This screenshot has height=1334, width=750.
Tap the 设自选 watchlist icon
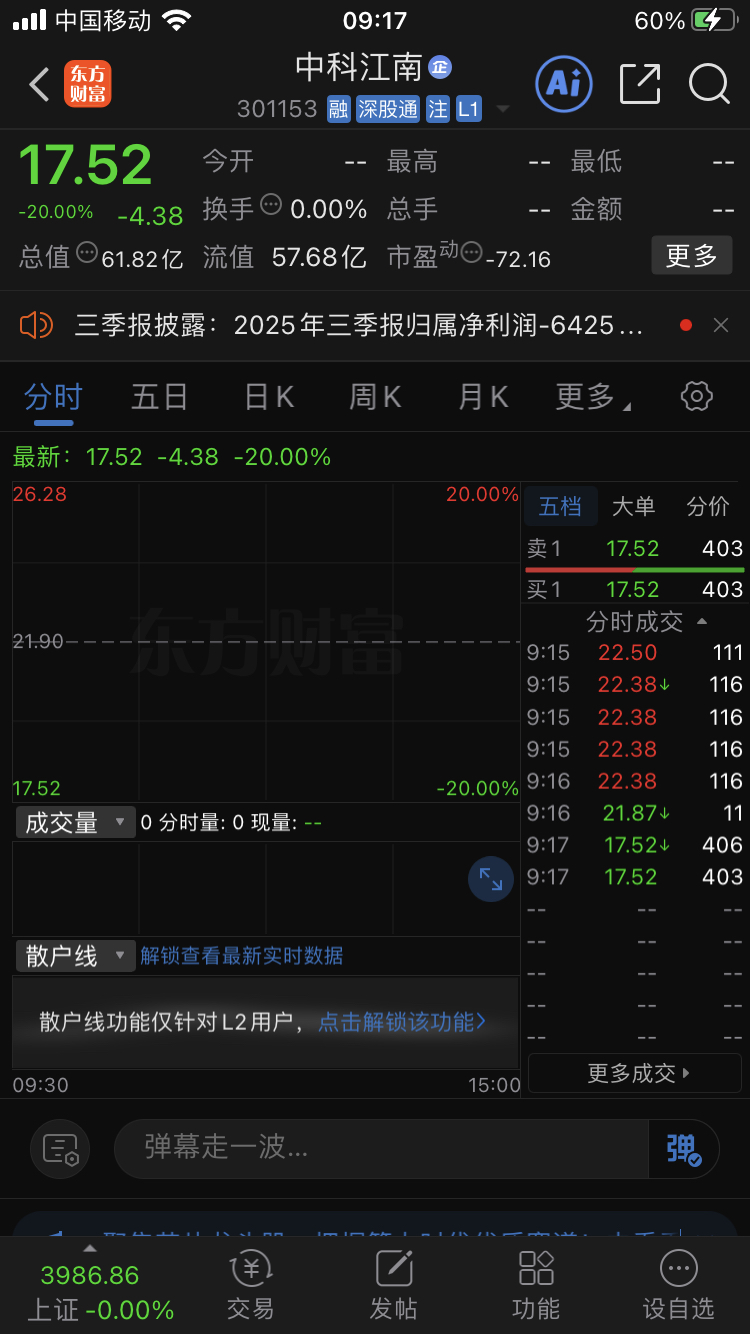click(679, 1285)
